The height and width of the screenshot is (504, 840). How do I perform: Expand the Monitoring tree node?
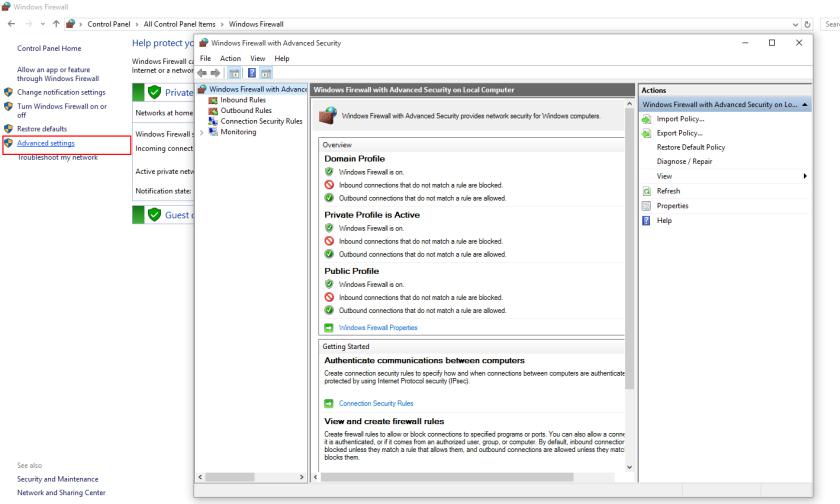click(202, 132)
